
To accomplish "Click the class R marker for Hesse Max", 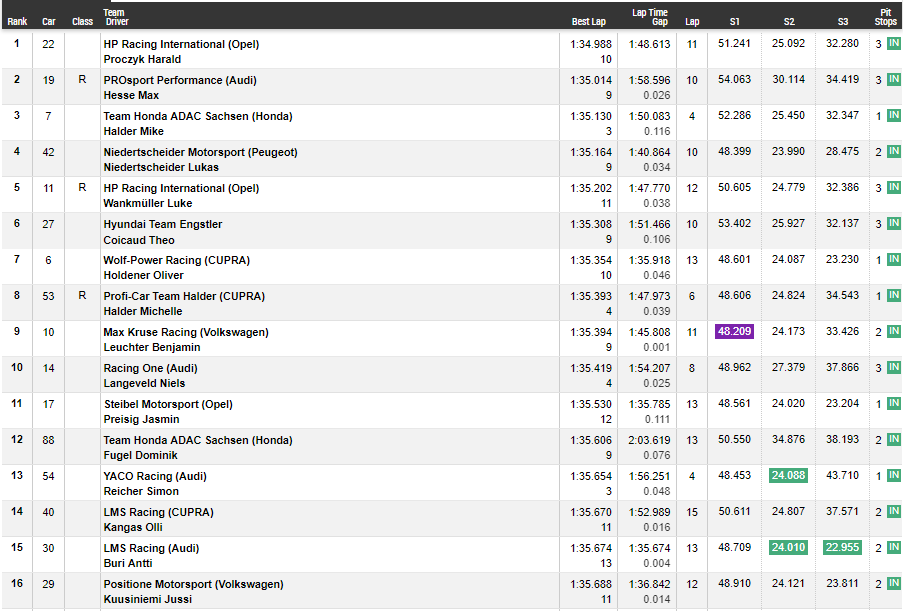I will coord(82,79).
